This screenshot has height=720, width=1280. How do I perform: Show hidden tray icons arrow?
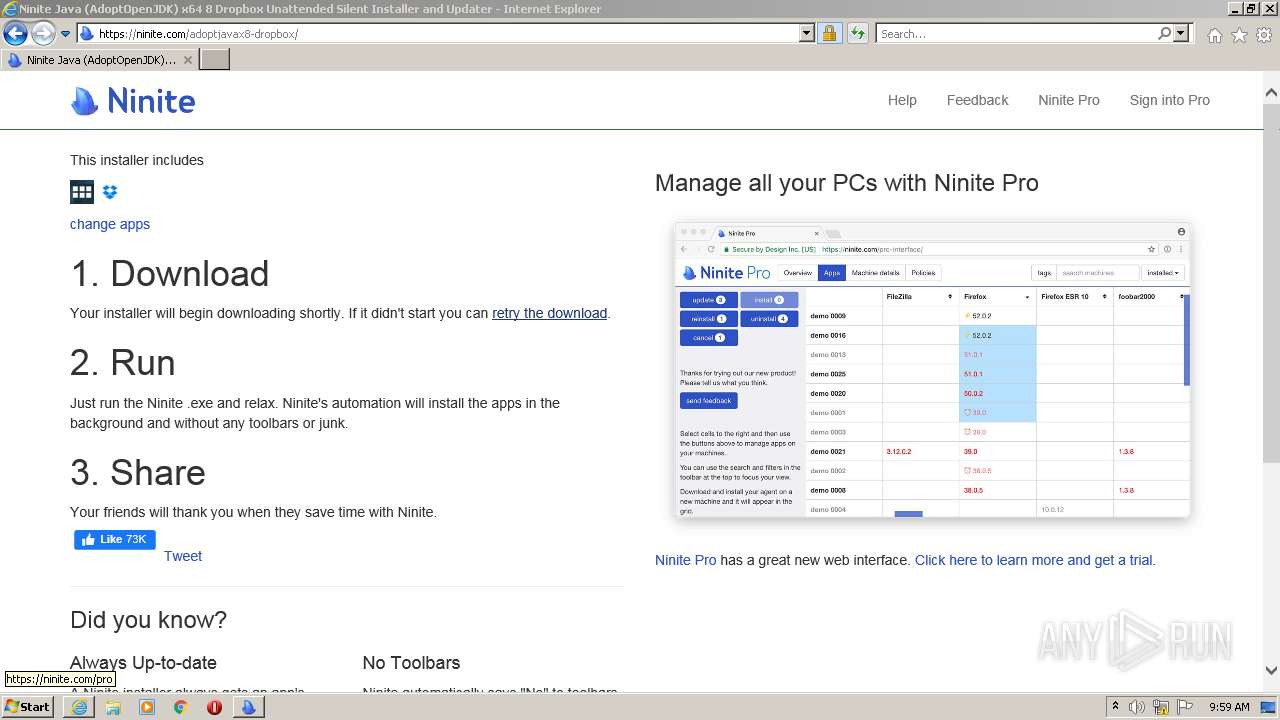[x=1115, y=707]
